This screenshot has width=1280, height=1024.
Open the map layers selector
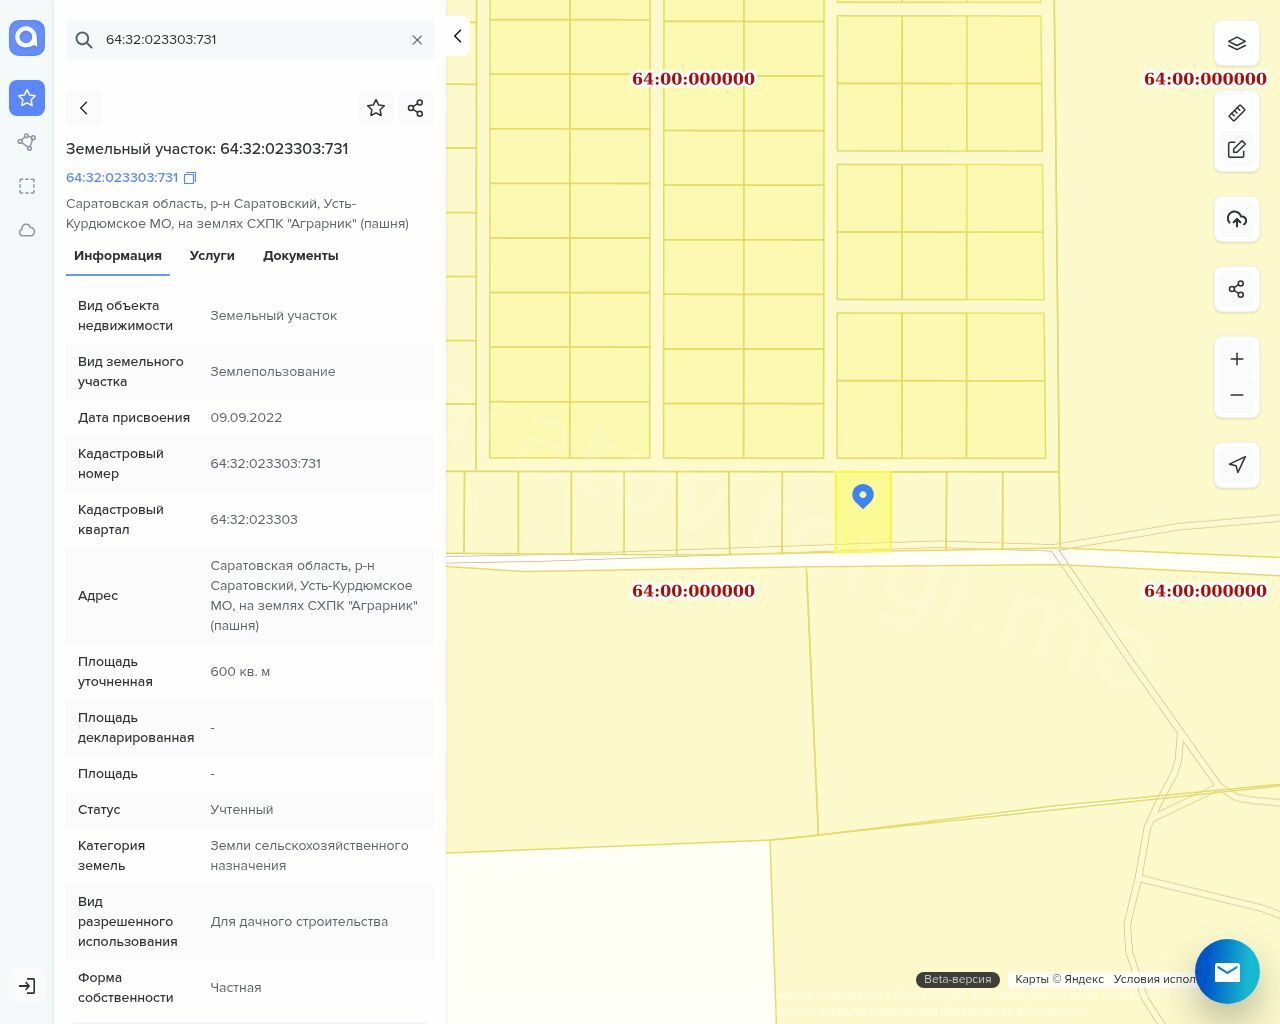coord(1237,43)
